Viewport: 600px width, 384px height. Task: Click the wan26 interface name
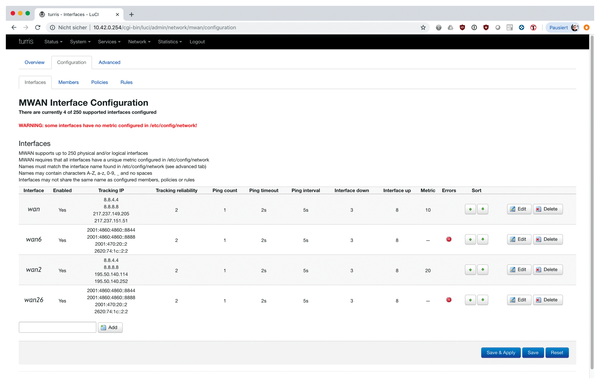(34, 300)
